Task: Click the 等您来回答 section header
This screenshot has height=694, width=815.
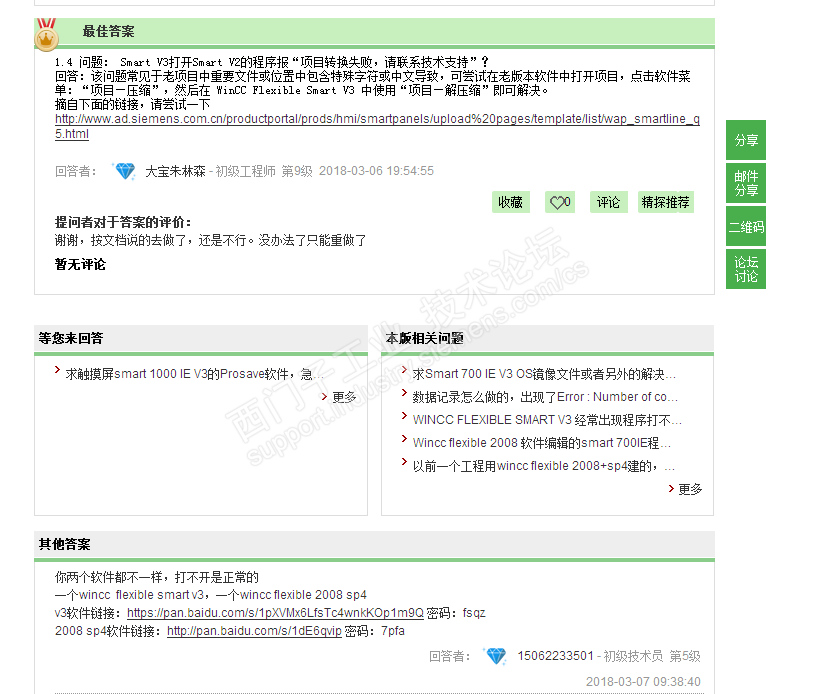Action: pyautogui.click(x=71, y=338)
